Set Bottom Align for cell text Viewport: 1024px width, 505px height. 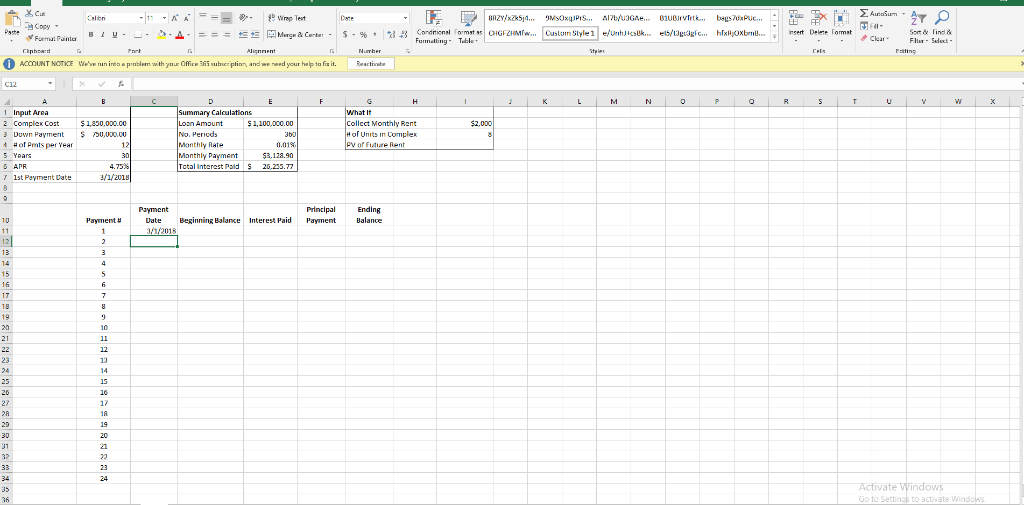[225, 20]
